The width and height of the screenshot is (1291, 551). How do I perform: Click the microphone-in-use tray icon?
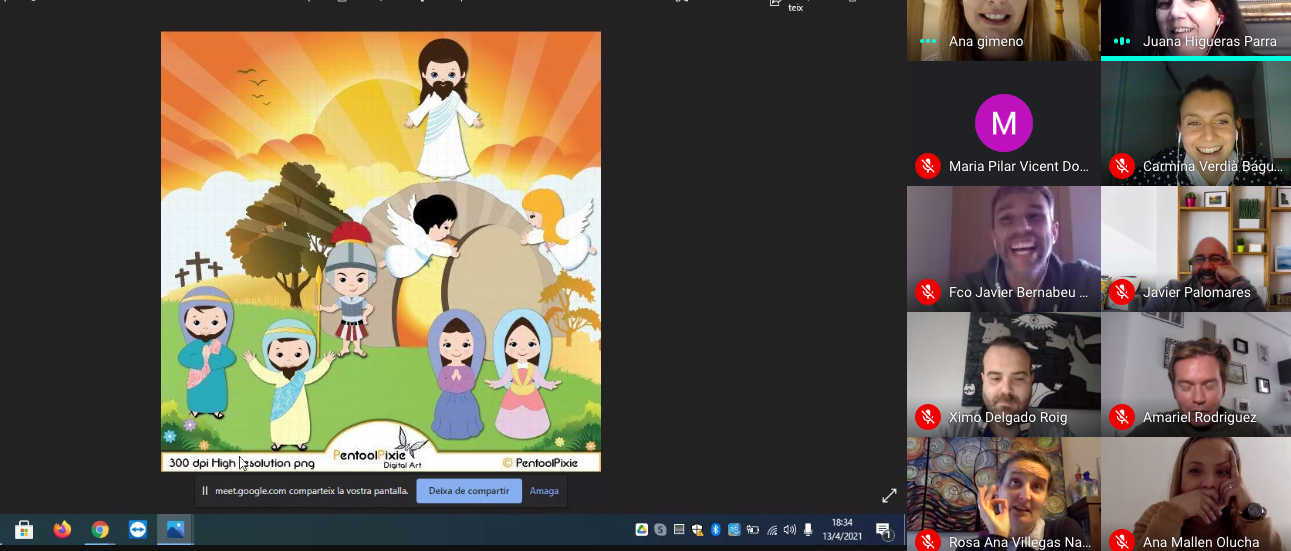click(806, 529)
